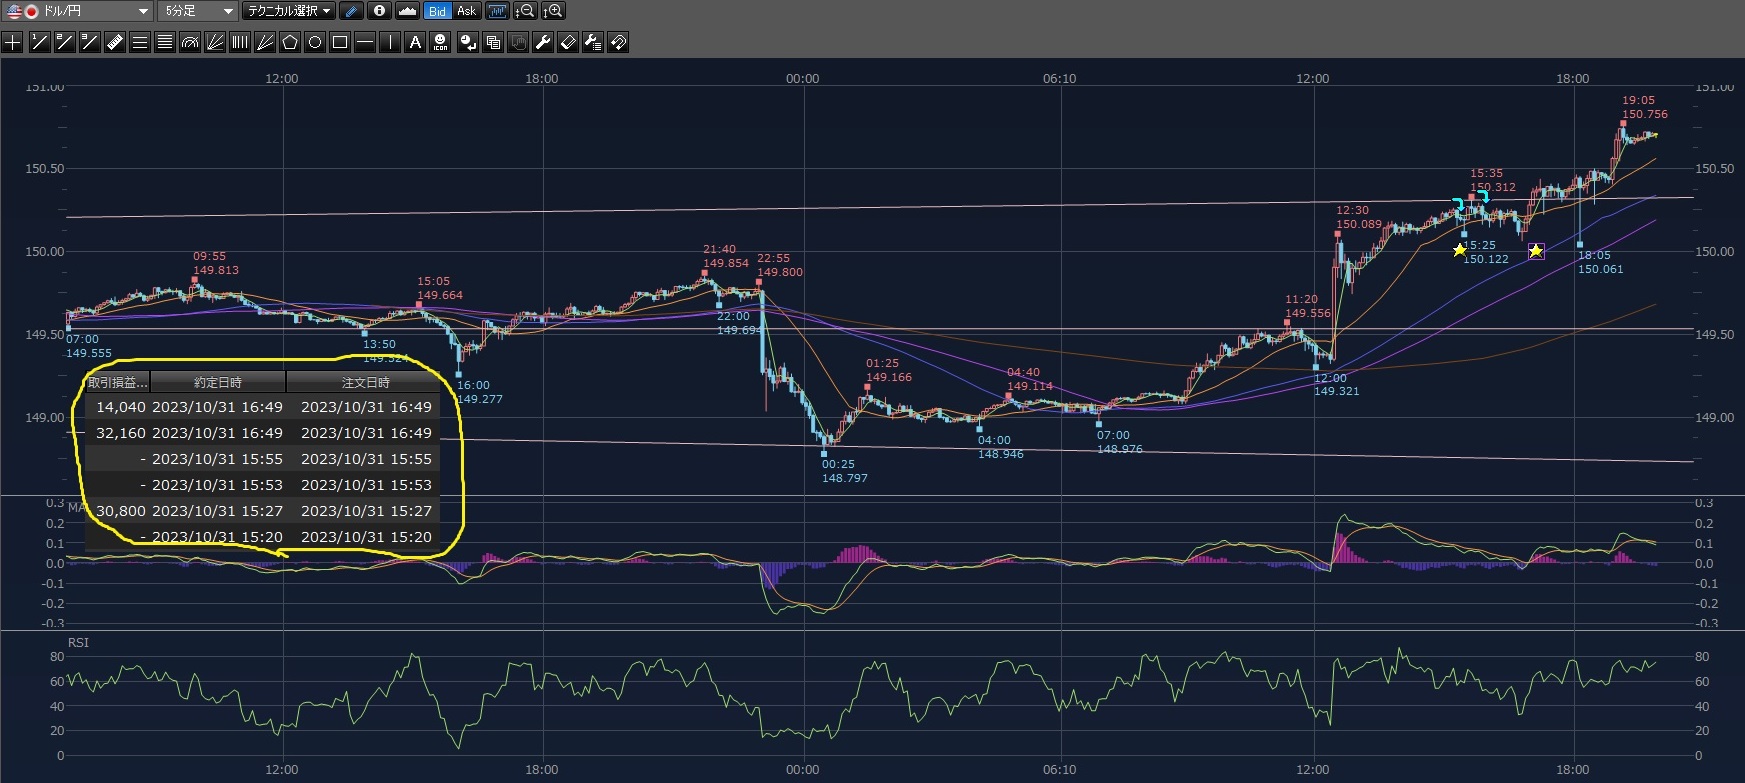Toggle the magnet snap tool
1745x783 pixels.
(x=618, y=42)
